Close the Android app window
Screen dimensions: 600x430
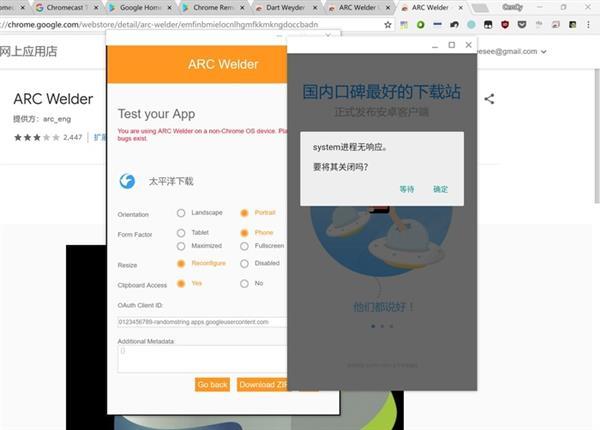(468, 45)
